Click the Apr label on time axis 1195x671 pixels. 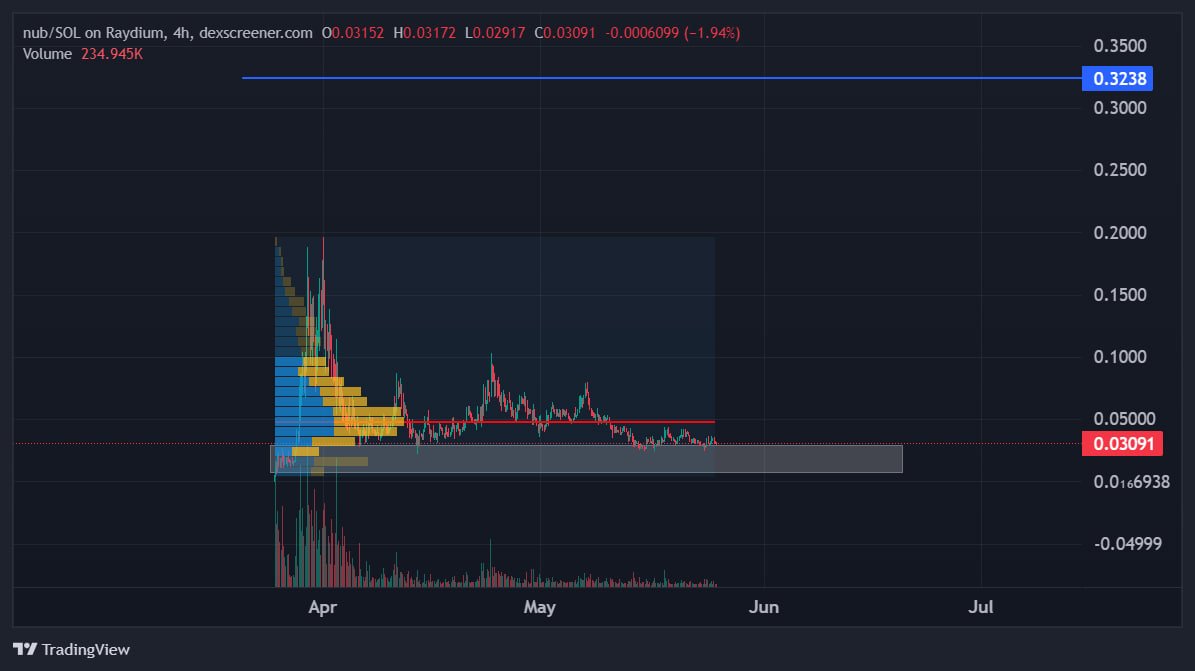(322, 608)
